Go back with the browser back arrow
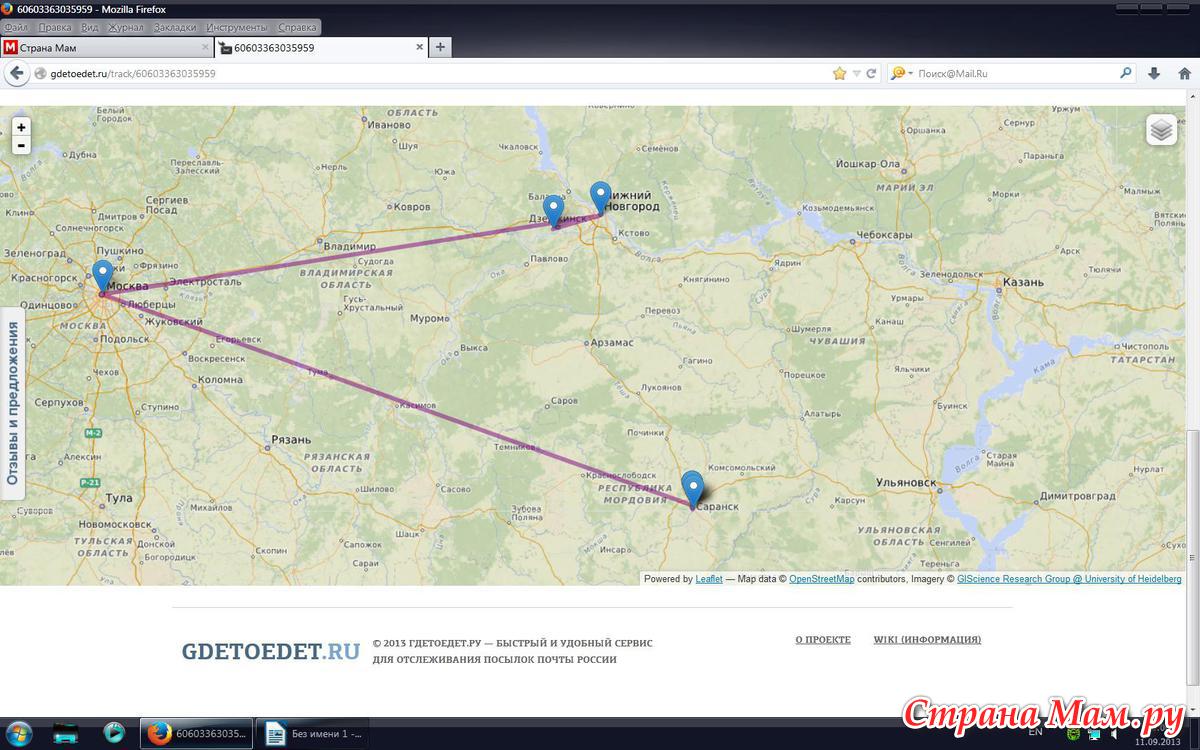Image resolution: width=1200 pixels, height=750 pixels. coord(16,73)
